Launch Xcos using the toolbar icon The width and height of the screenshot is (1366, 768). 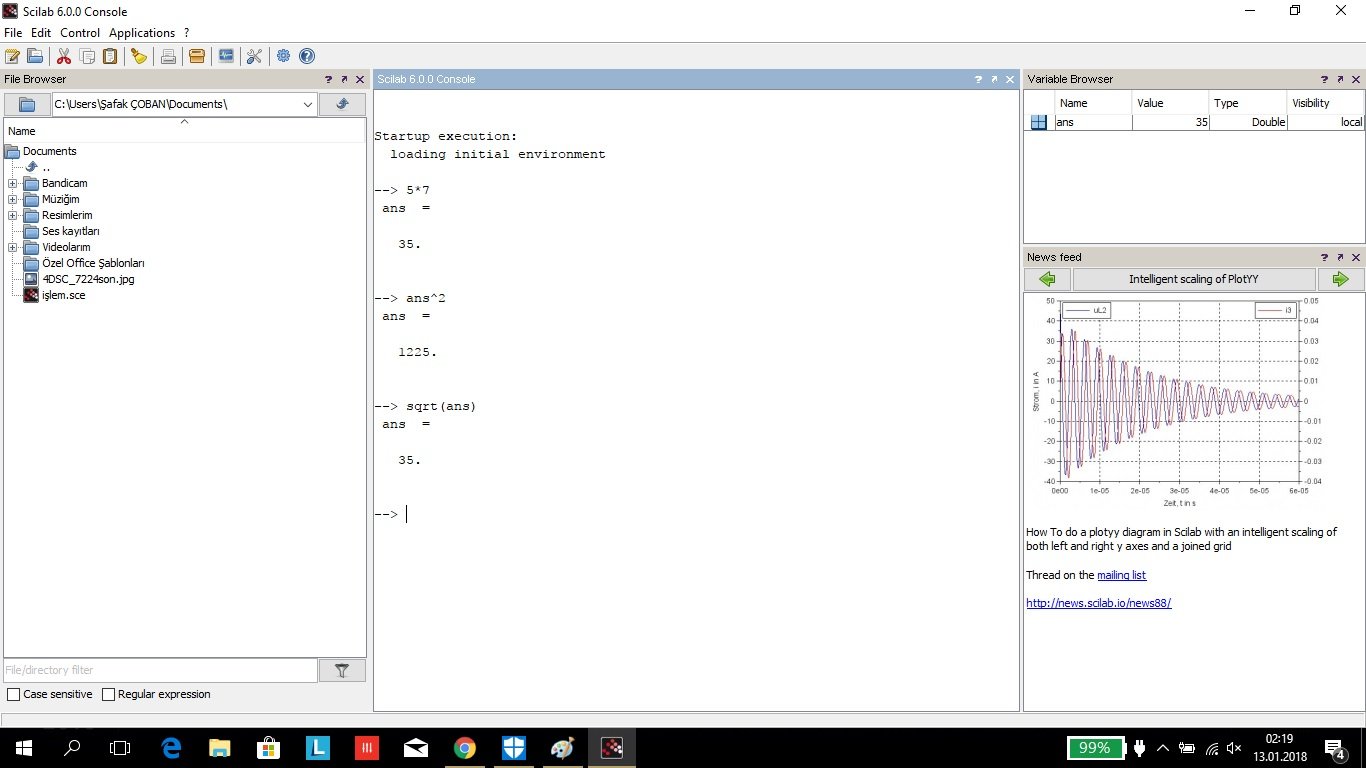coord(226,56)
